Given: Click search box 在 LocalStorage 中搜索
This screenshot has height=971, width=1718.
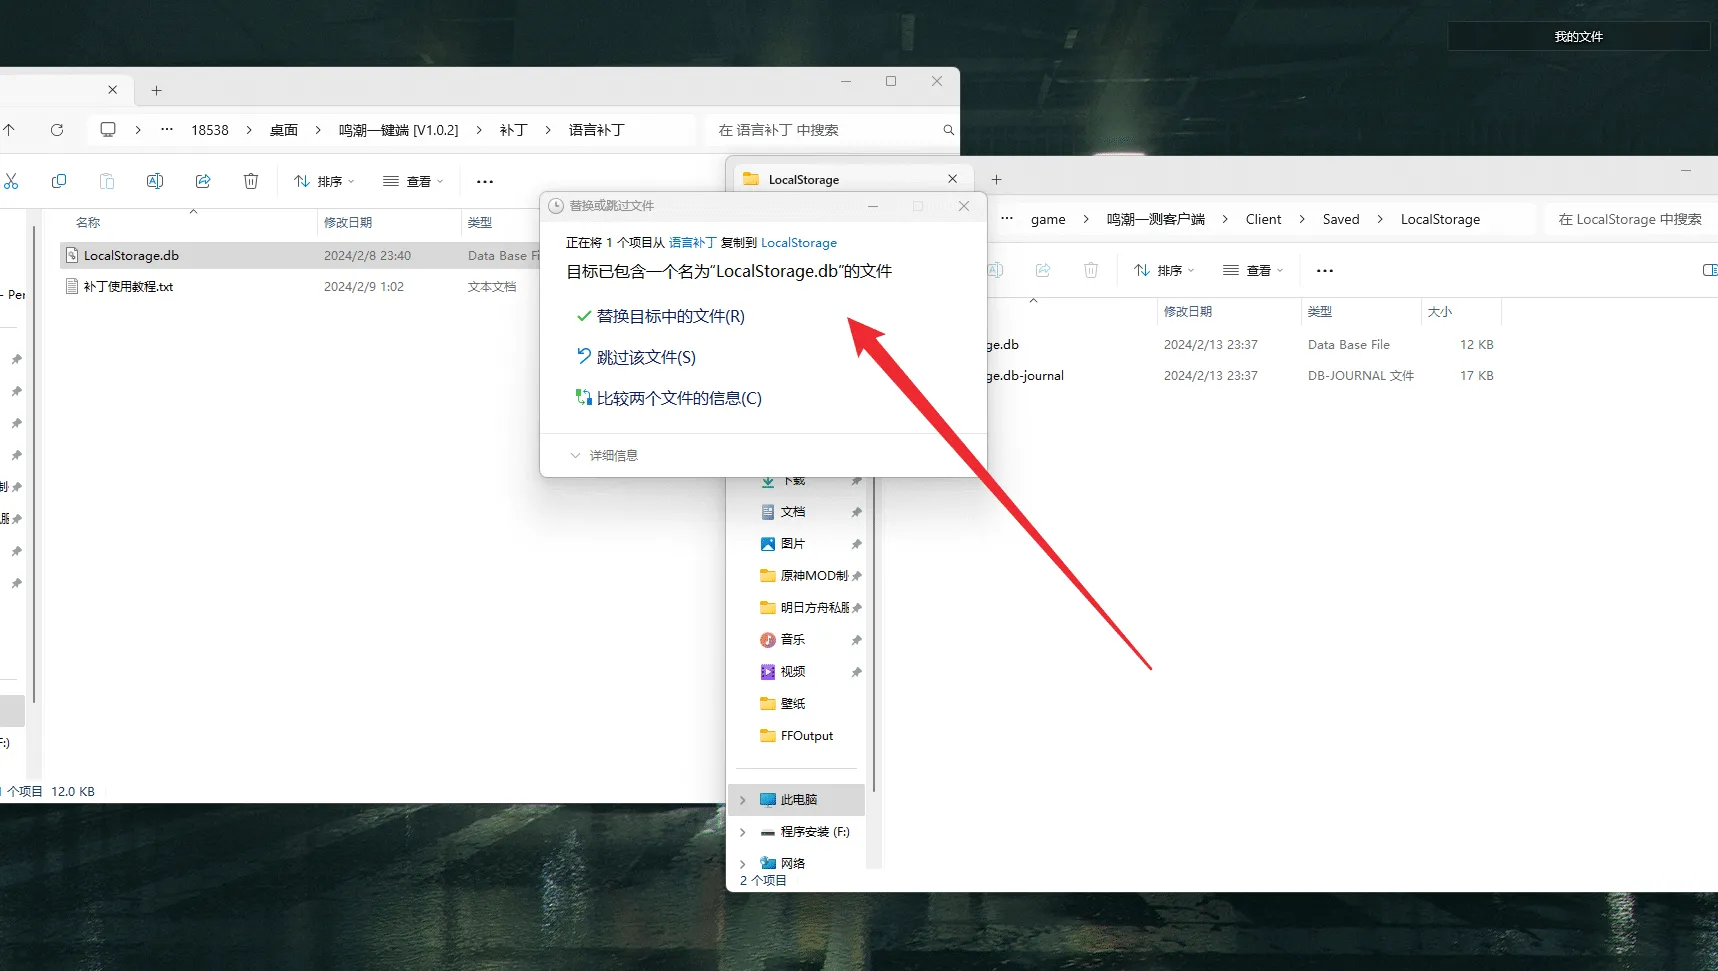Looking at the screenshot, I should (x=1631, y=219).
